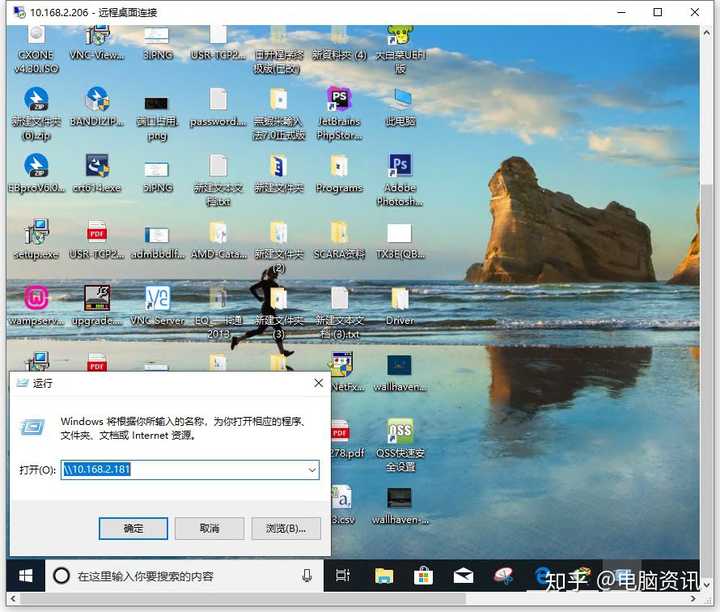The image size is (720, 612).
Task: Close the 运行 dialog
Action: tap(318, 383)
